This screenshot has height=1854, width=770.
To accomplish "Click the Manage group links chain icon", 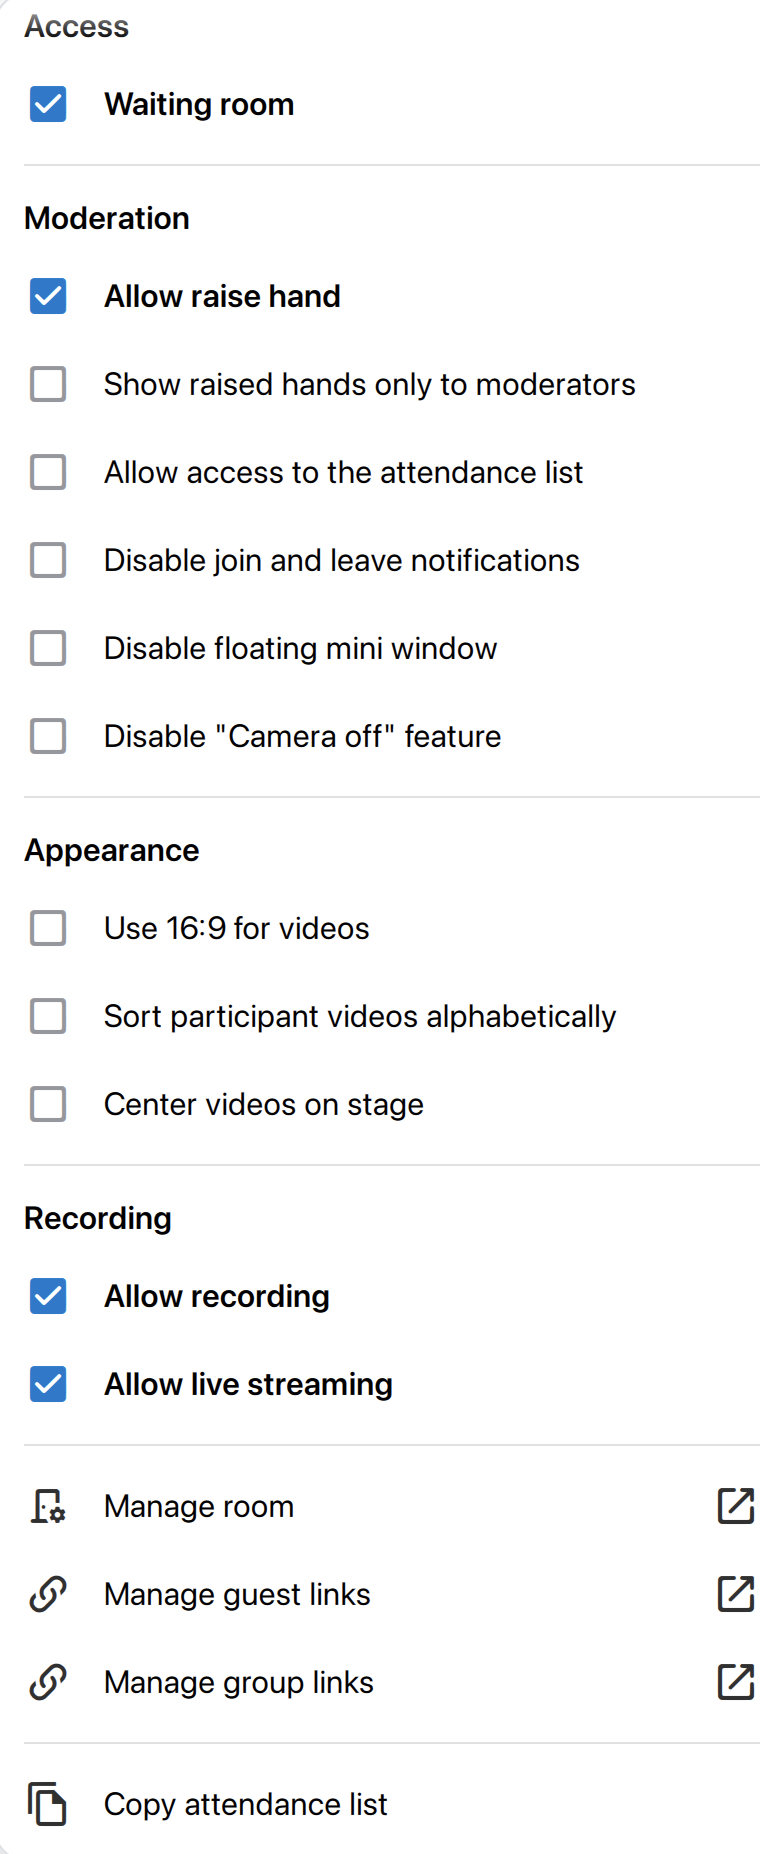I will pos(47,1682).
